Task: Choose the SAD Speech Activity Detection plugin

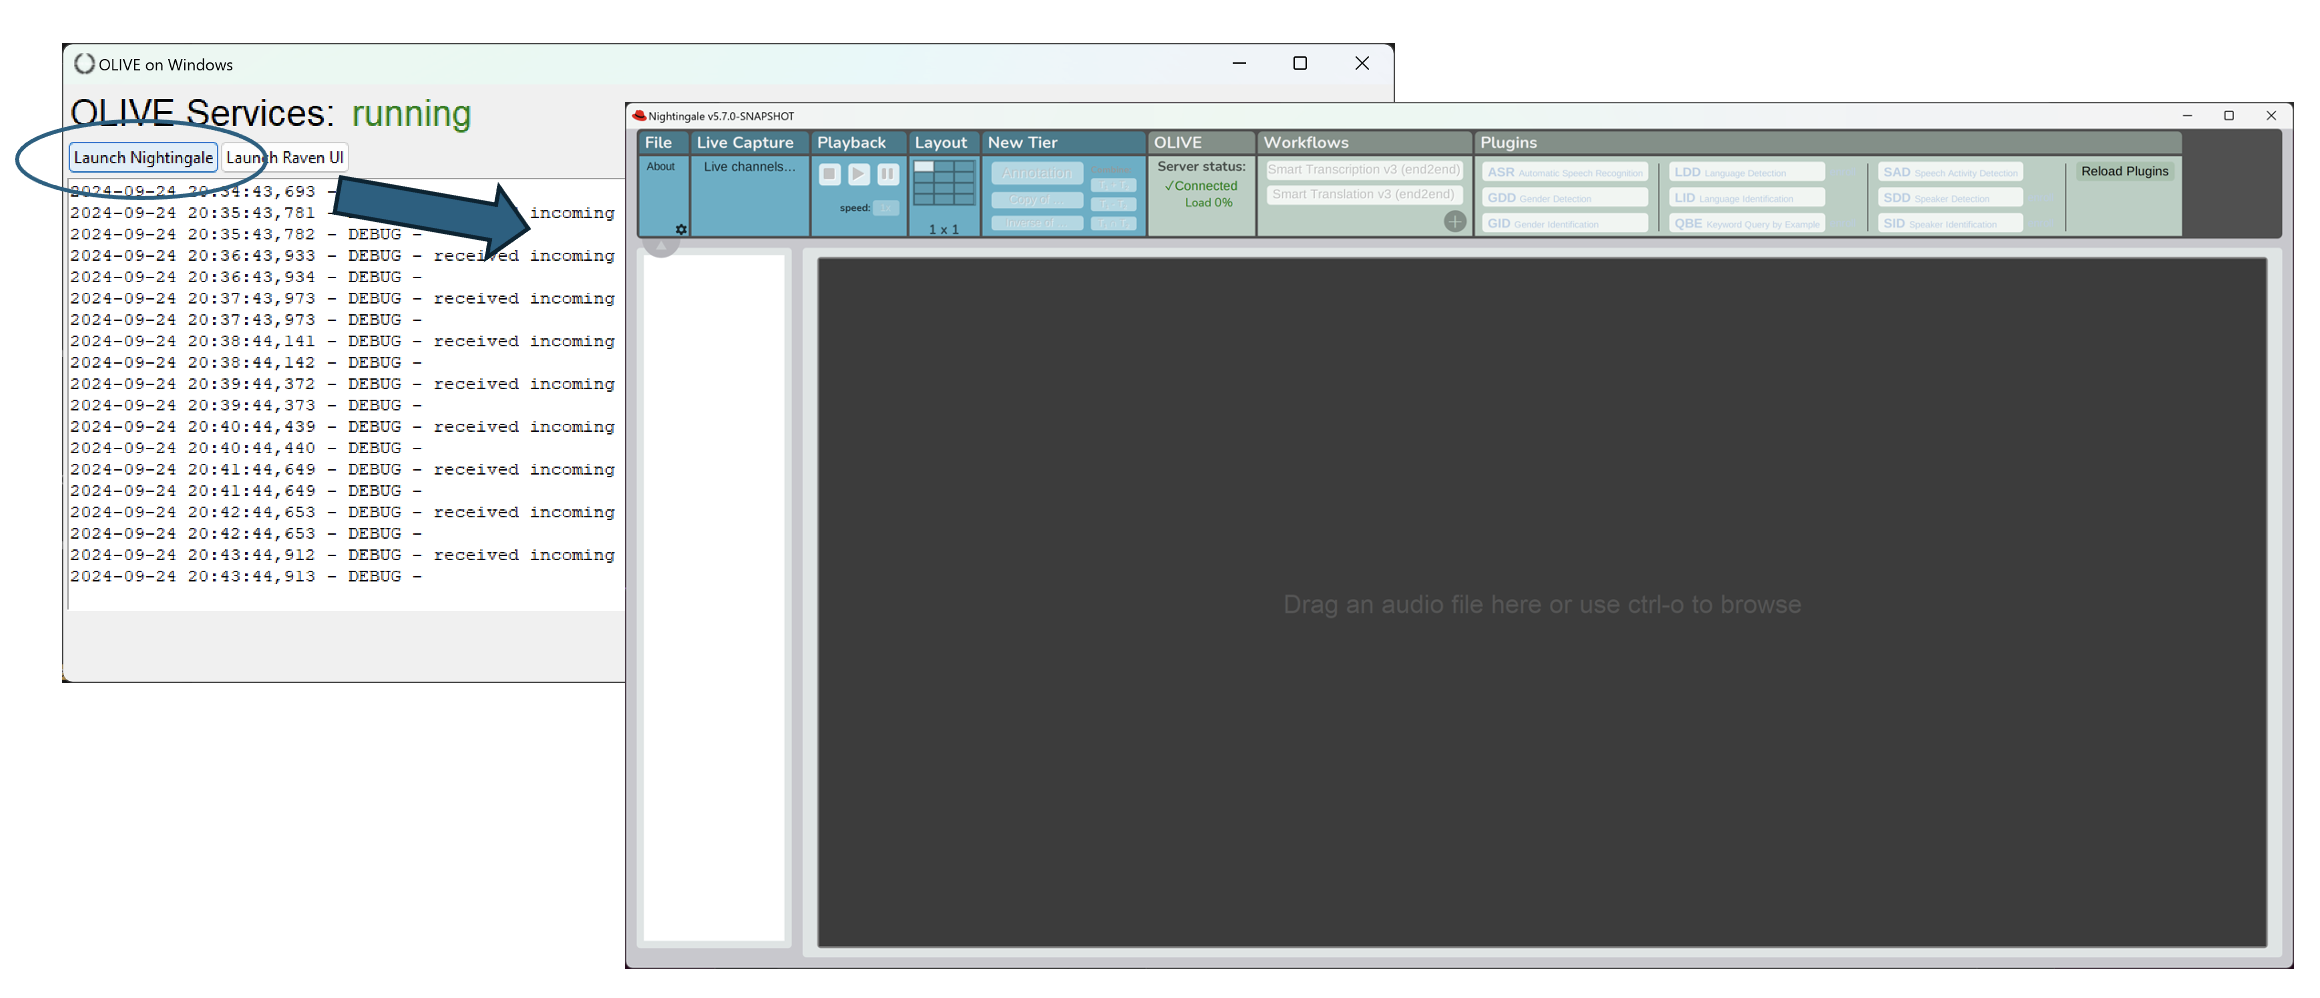Action: [x=1949, y=172]
